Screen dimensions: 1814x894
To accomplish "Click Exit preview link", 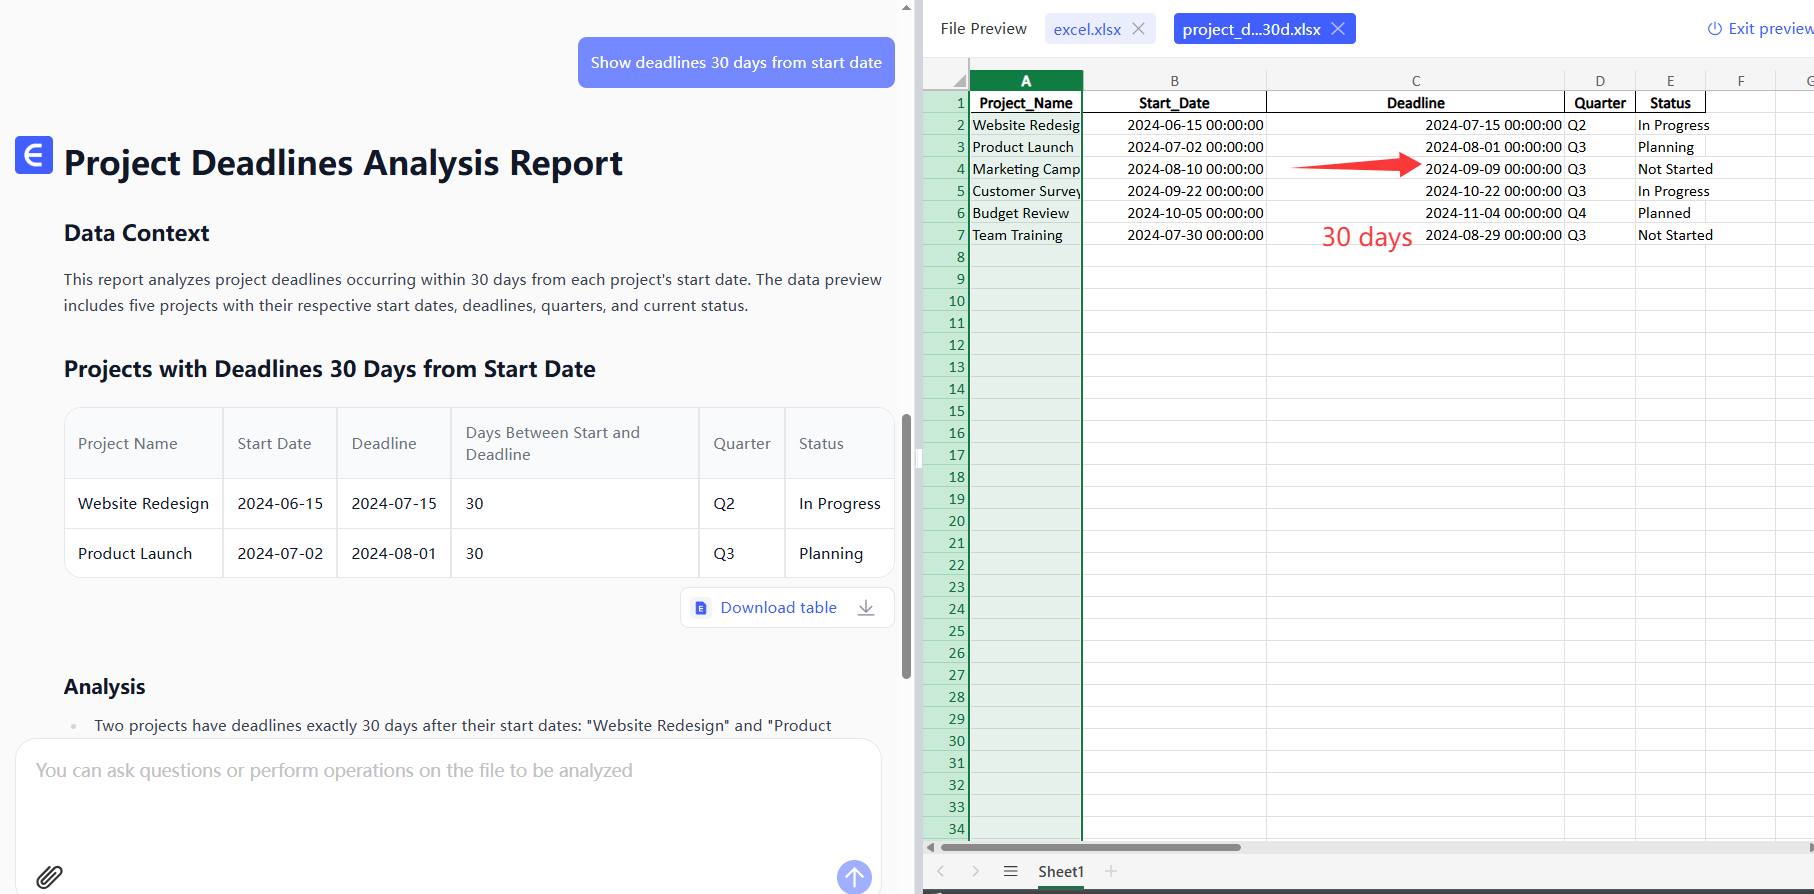I will tap(1760, 29).
